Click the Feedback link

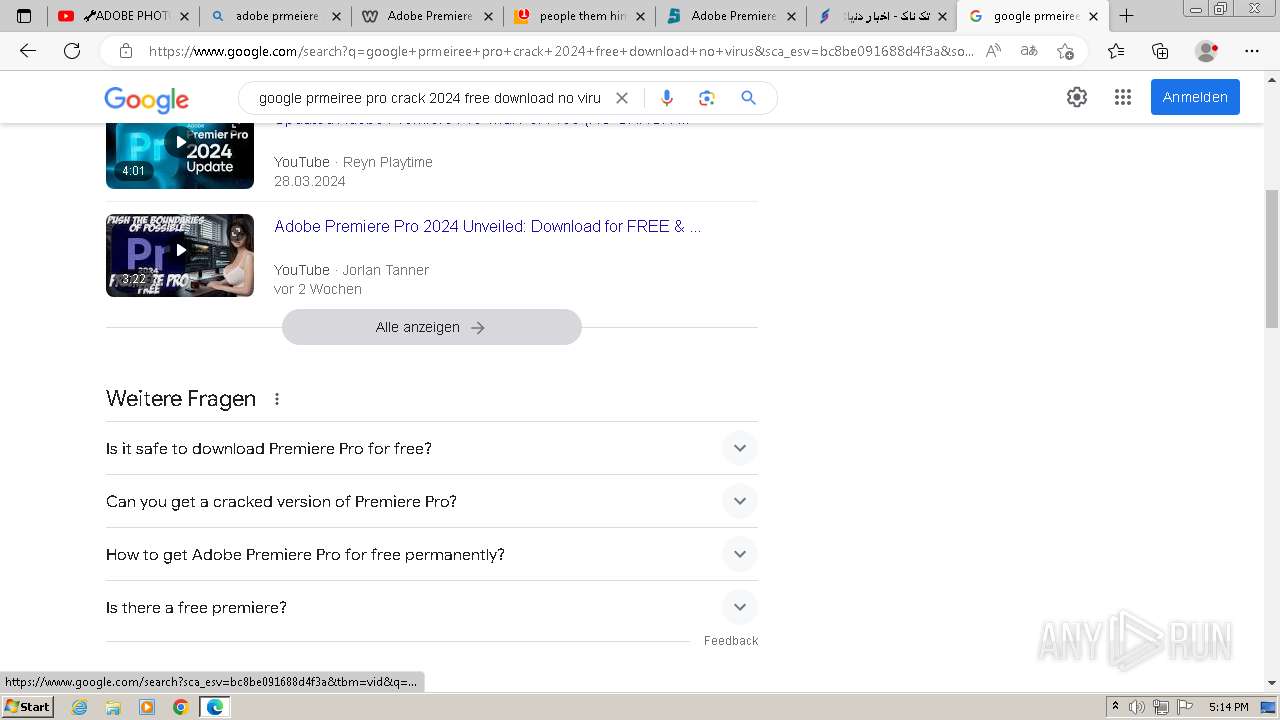(731, 640)
